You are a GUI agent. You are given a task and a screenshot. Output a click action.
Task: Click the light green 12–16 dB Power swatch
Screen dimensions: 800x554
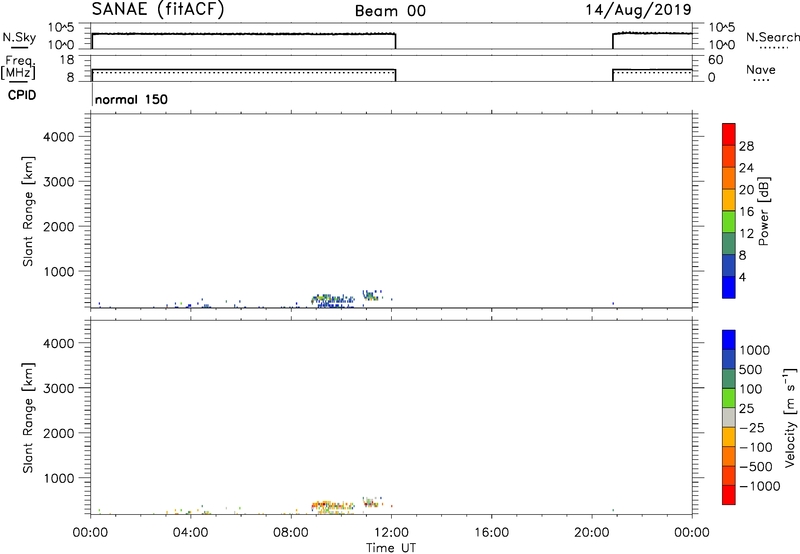(729, 221)
